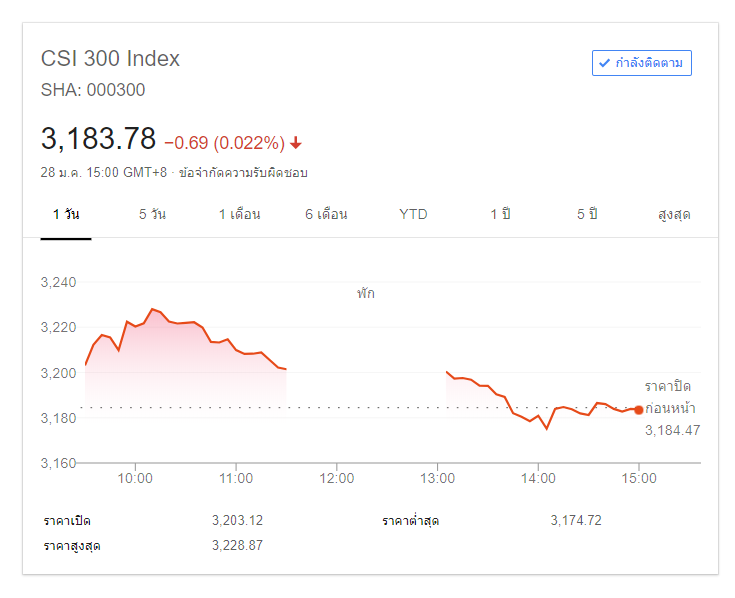Open the สูงสุด max range tab

click(x=674, y=215)
